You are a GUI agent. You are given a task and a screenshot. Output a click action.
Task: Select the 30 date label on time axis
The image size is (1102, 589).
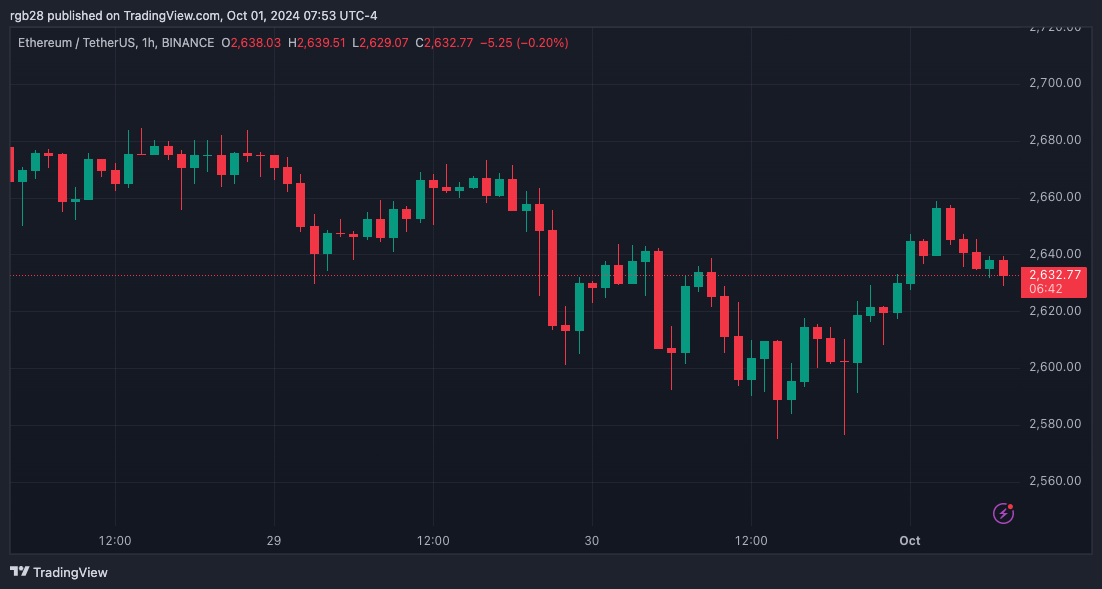[x=592, y=540]
